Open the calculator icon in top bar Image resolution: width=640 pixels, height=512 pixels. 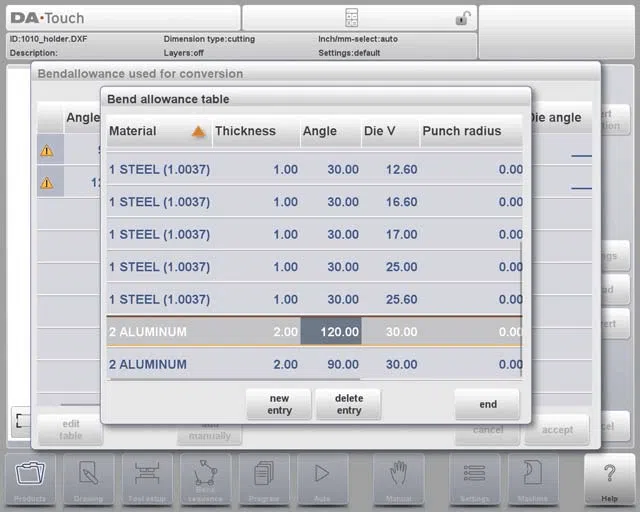pos(351,18)
